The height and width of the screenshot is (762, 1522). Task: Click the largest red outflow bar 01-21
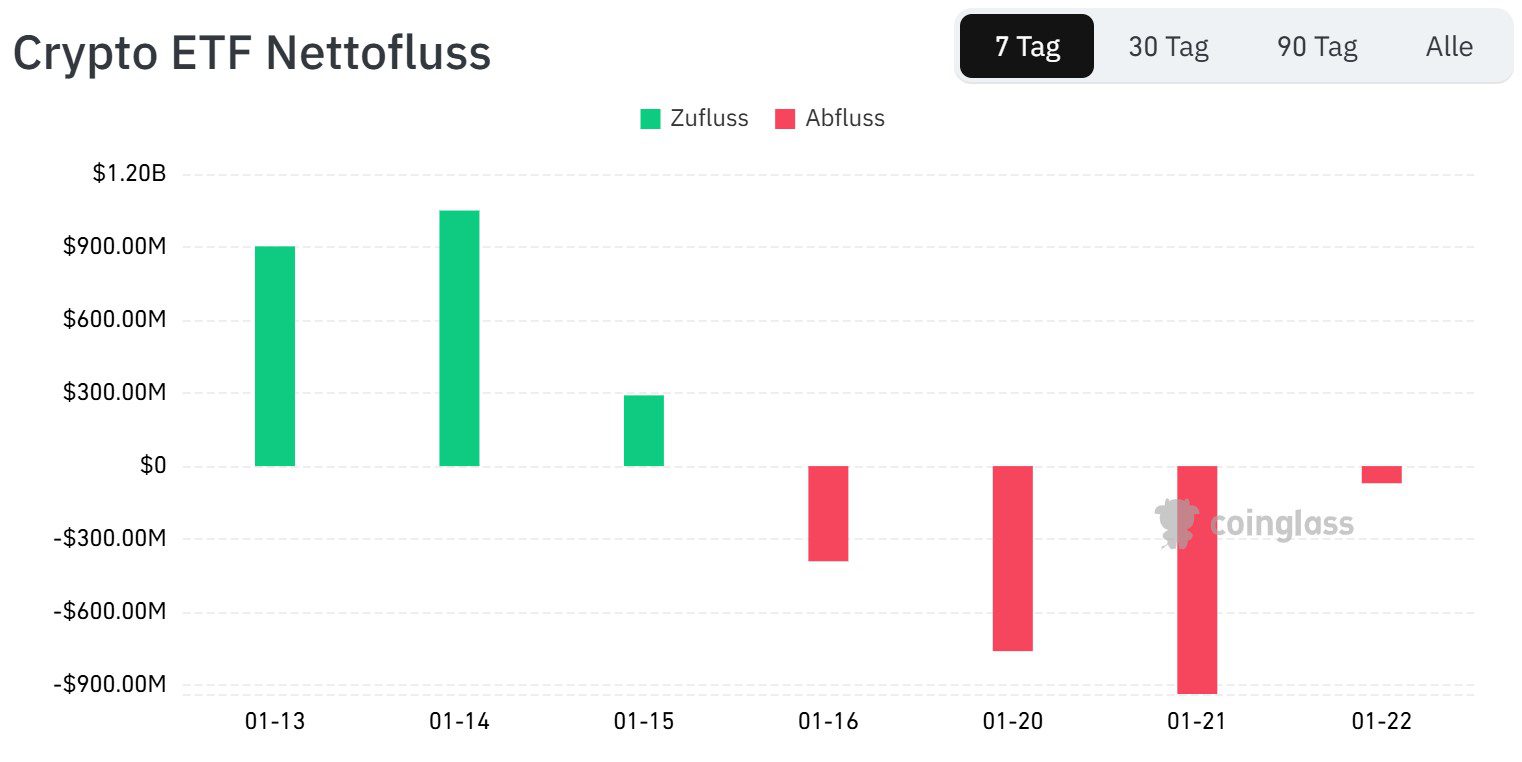coord(1197,600)
